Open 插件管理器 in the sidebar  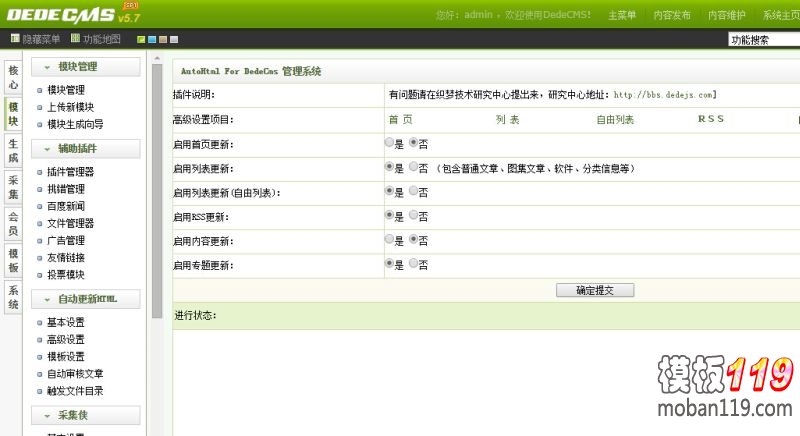70,172
